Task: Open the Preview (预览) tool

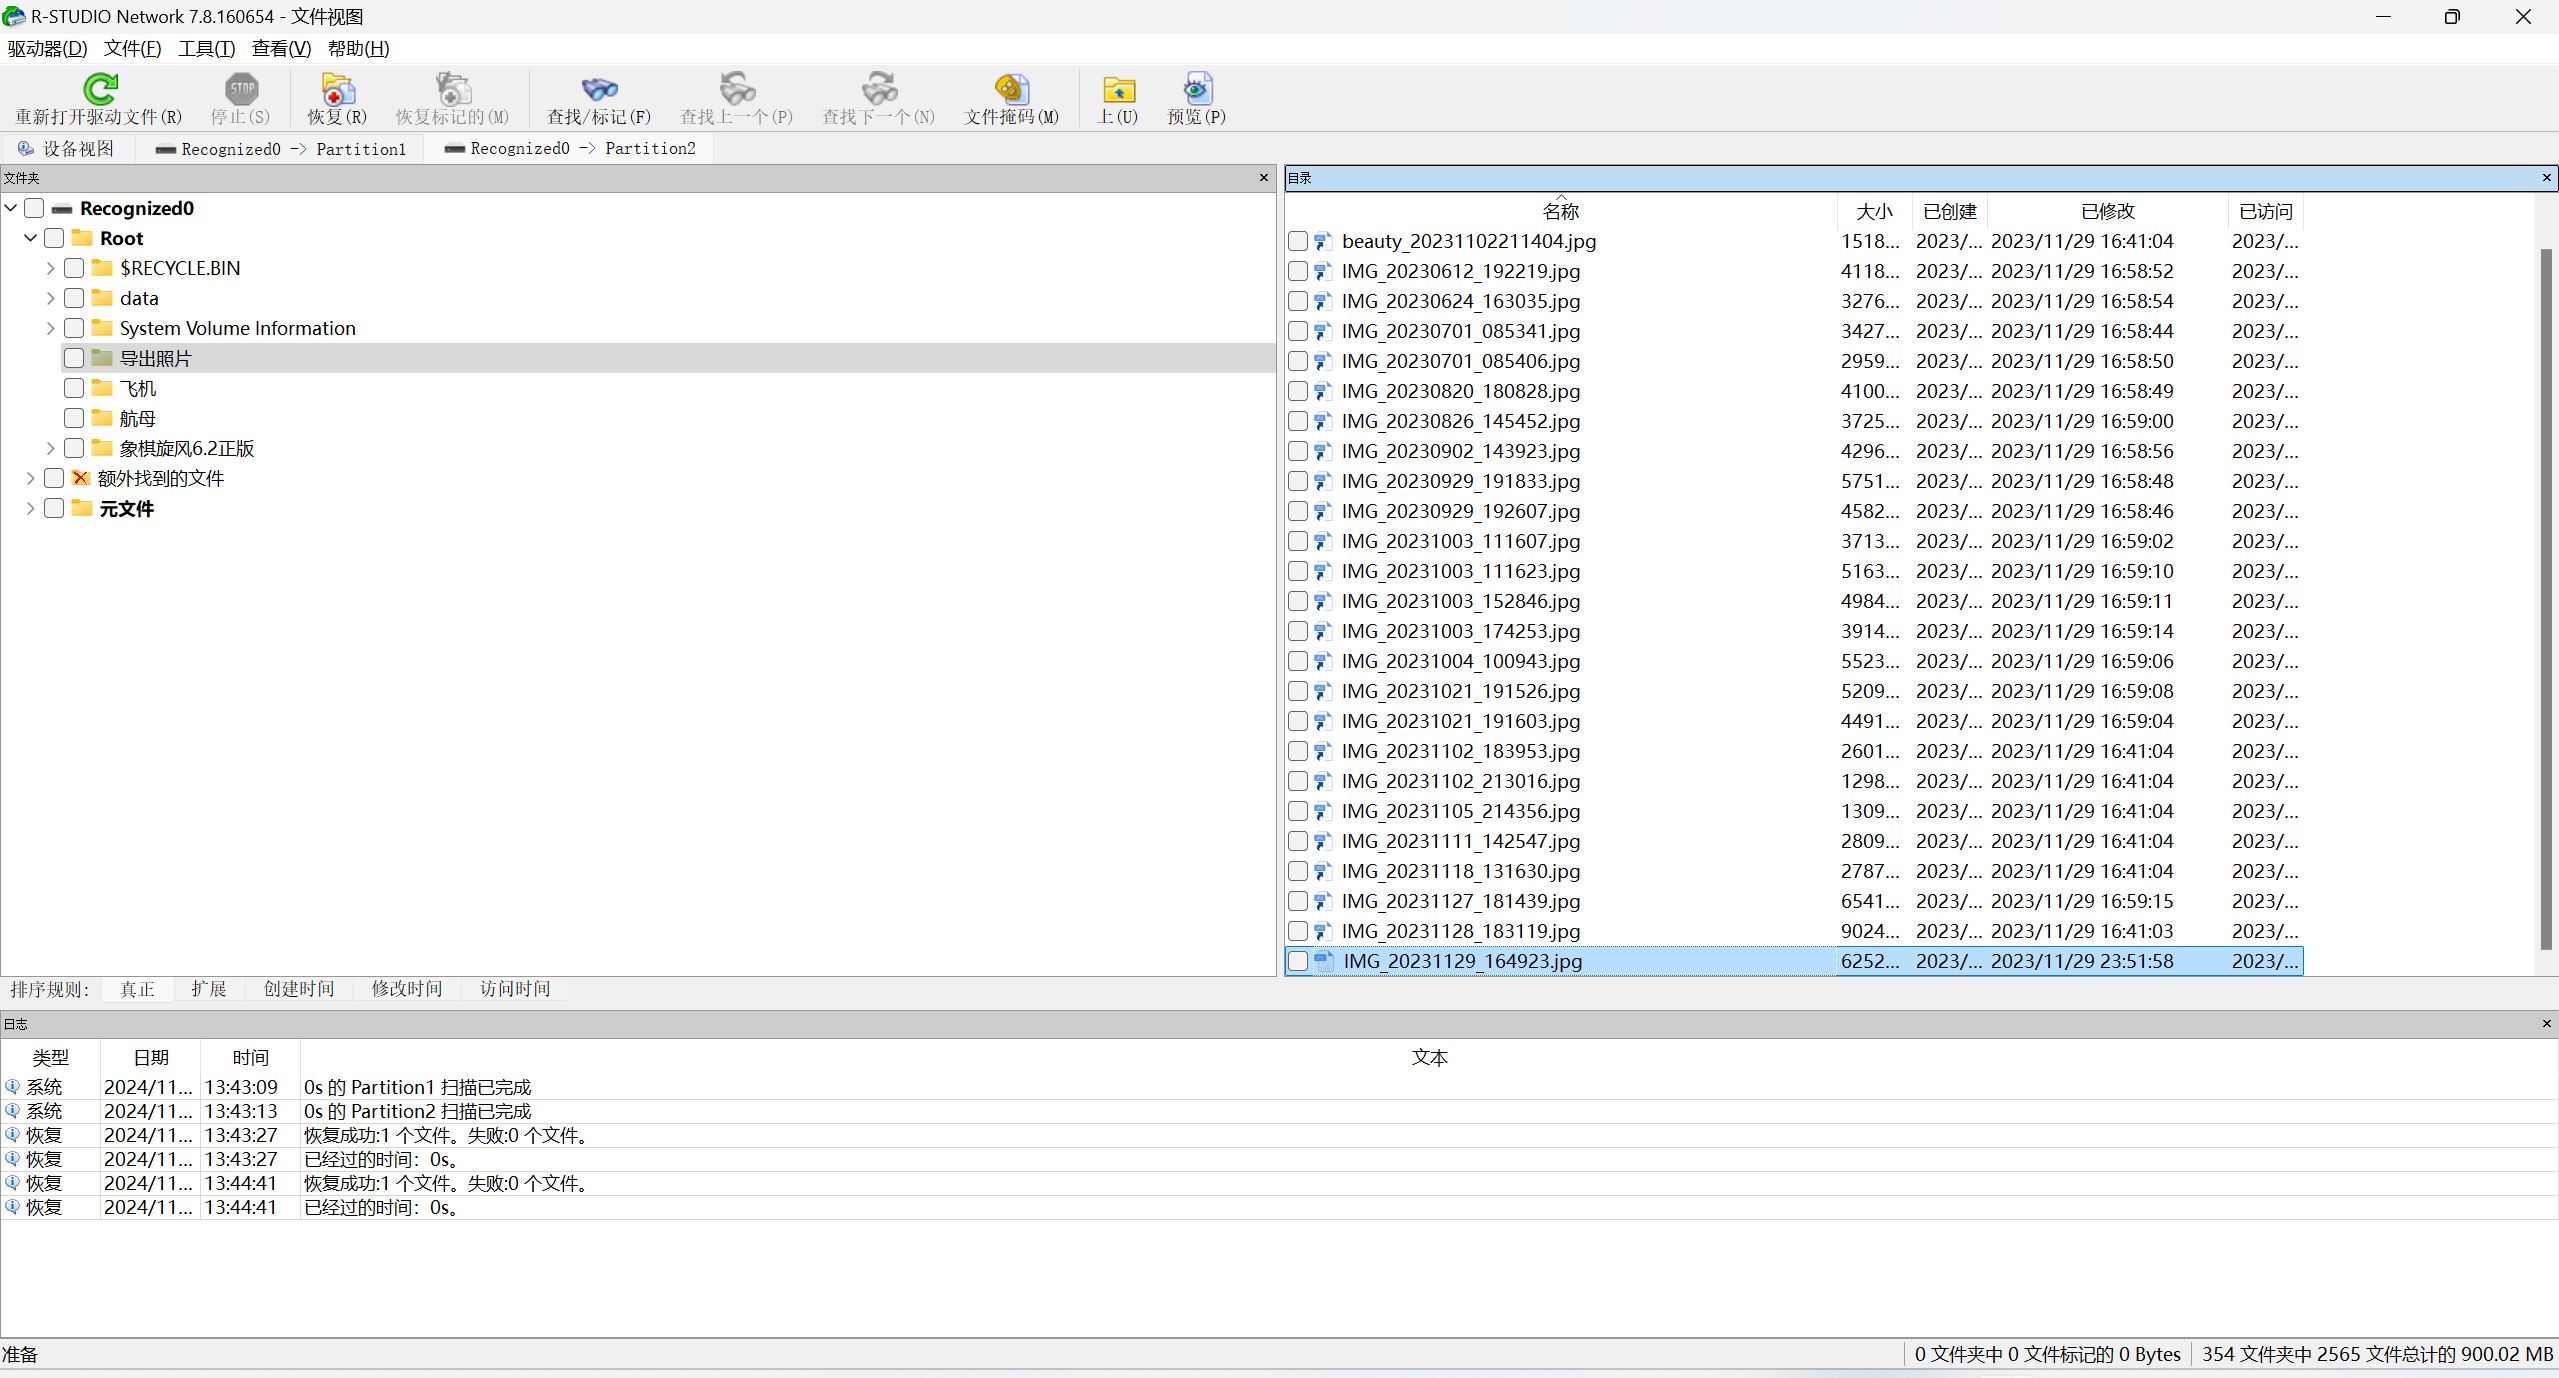Action: pyautogui.click(x=1197, y=90)
